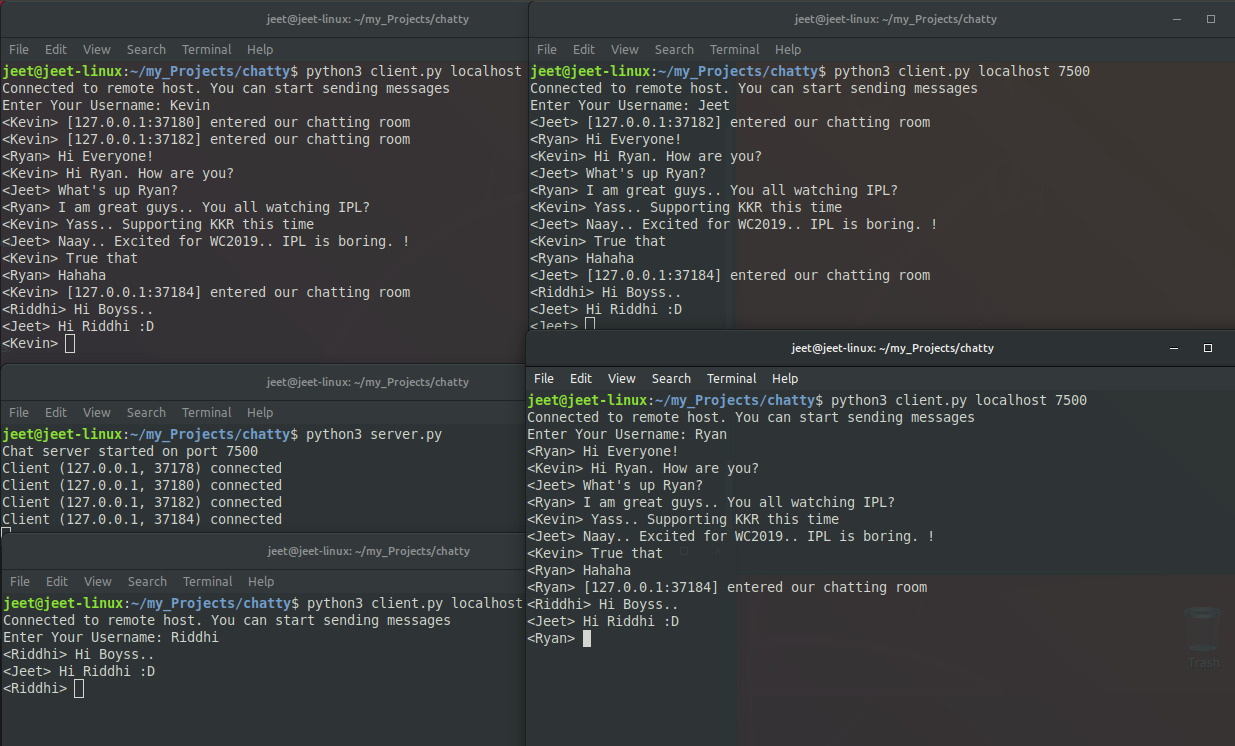1235x746 pixels.
Task: Click 'Client (127.0.0.1, 37184) connected' line
Action: pos(142,519)
